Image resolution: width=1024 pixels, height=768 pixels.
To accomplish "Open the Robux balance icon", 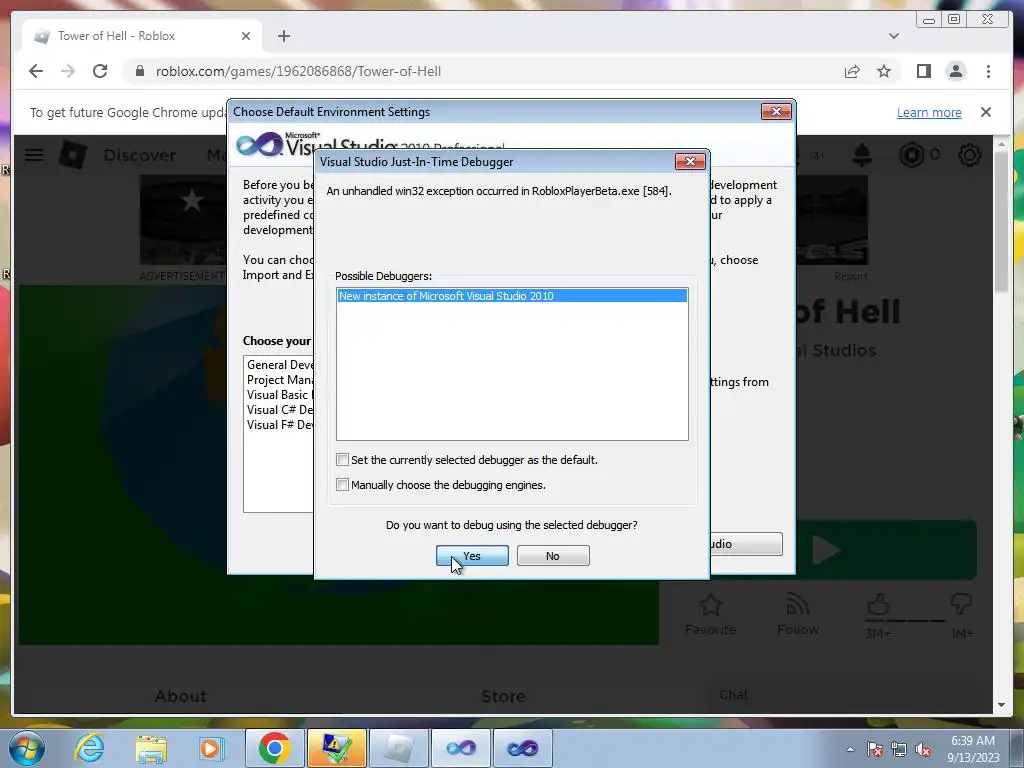I will coord(912,155).
